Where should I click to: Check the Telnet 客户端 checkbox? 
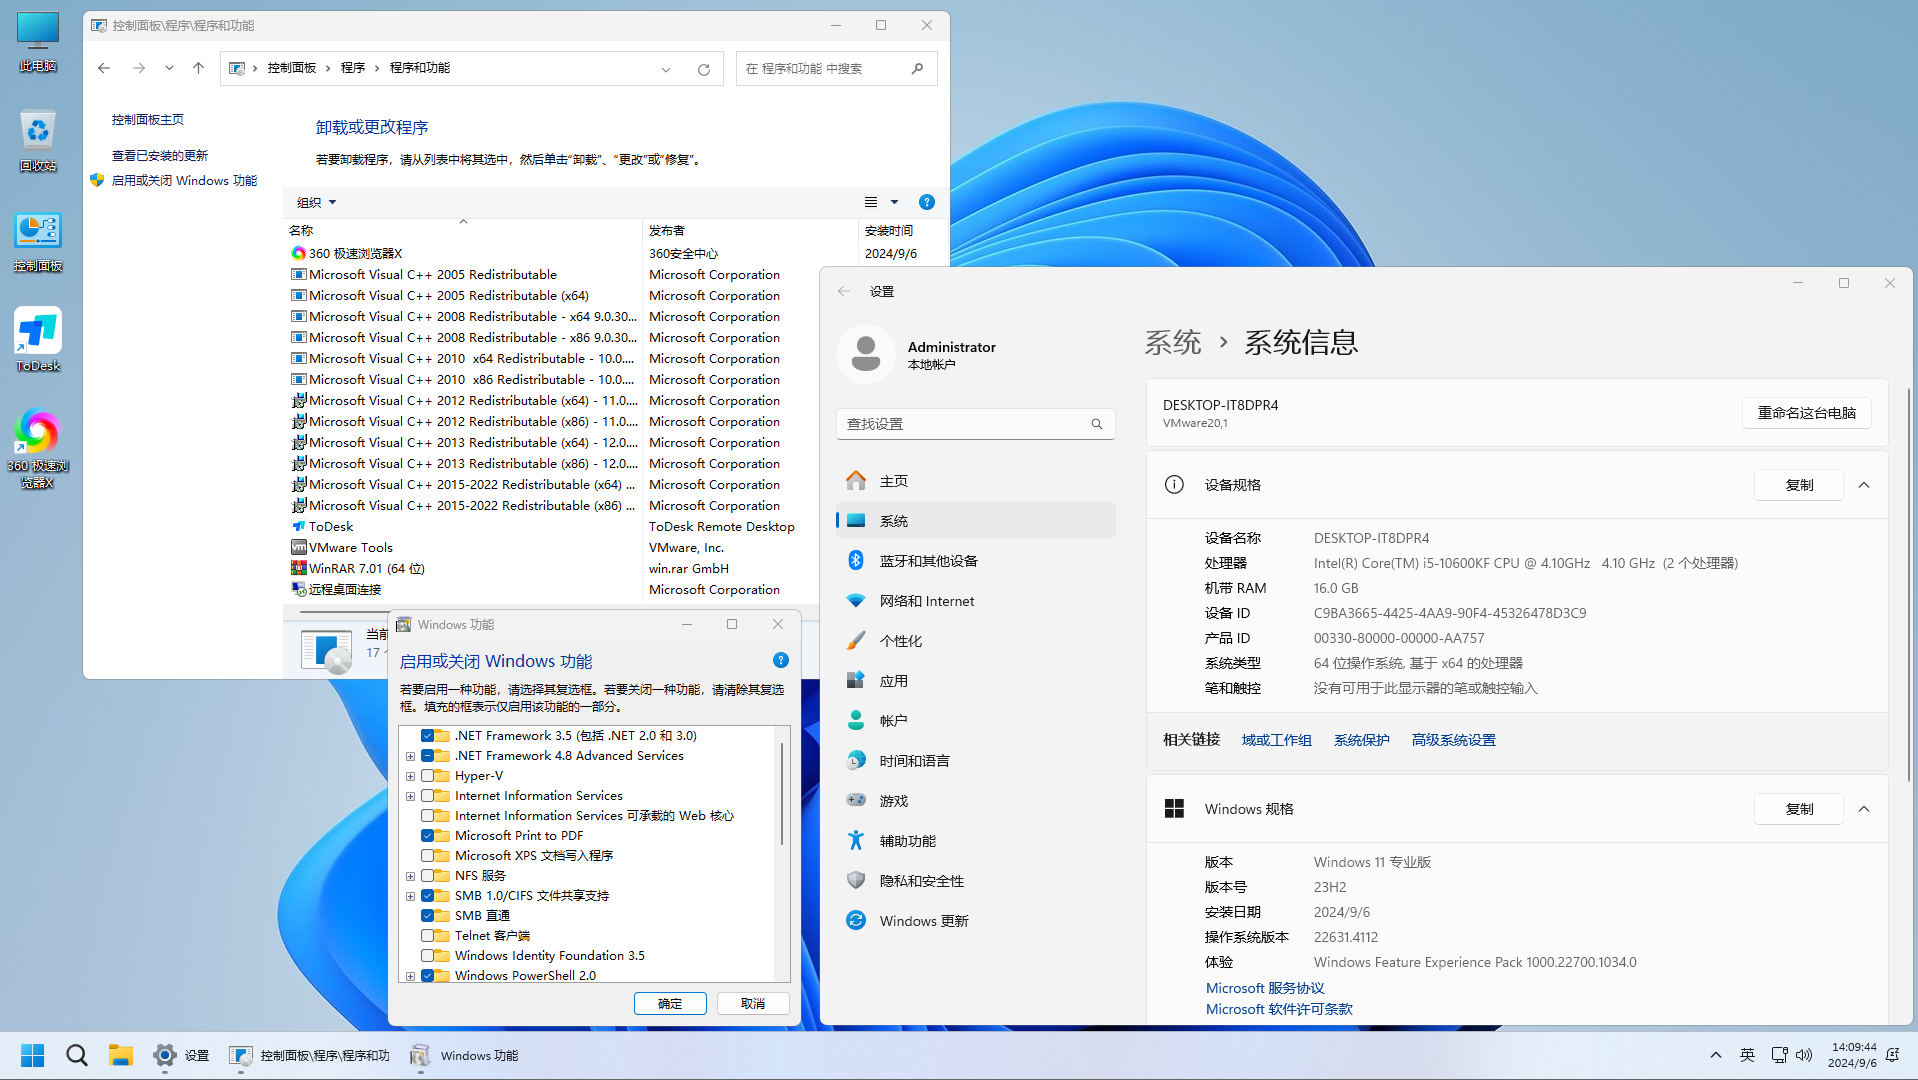click(428, 936)
